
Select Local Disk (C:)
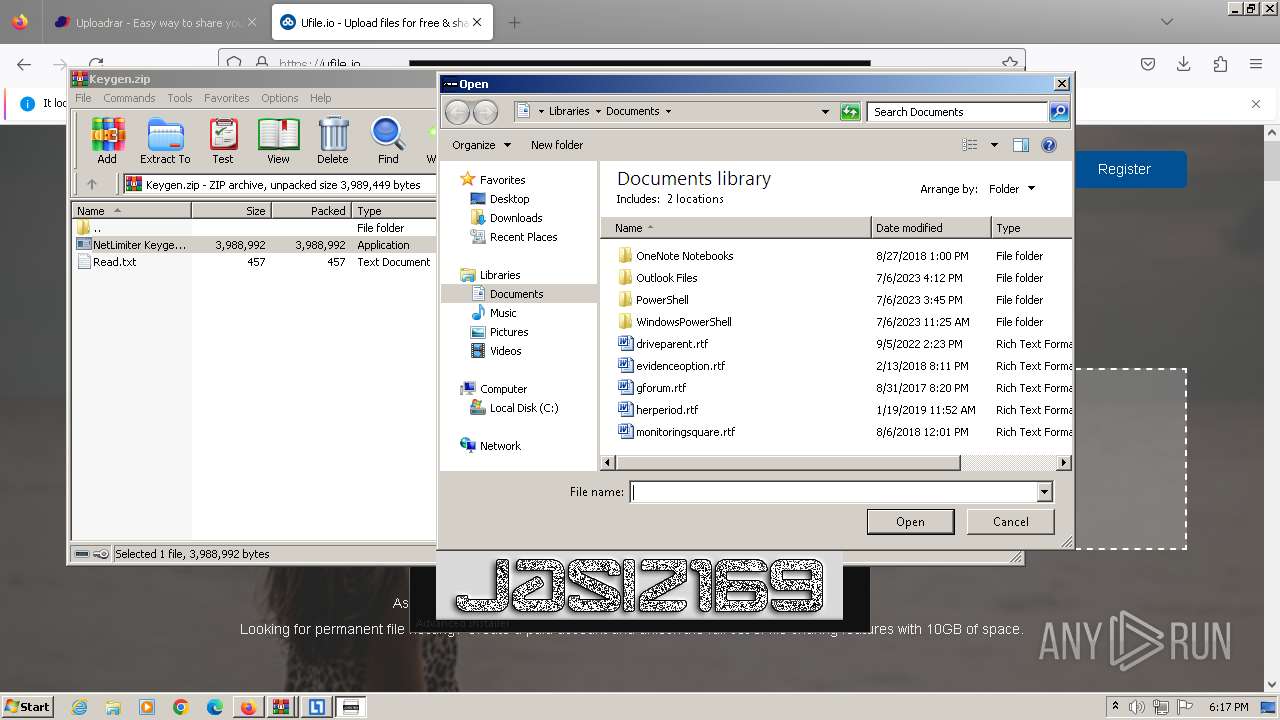pos(524,408)
